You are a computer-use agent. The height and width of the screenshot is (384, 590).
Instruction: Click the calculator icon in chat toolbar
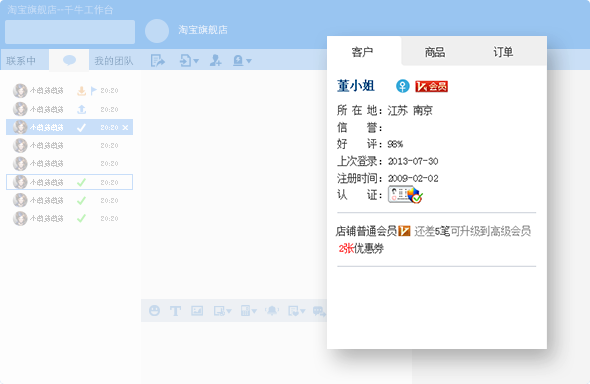245,311
